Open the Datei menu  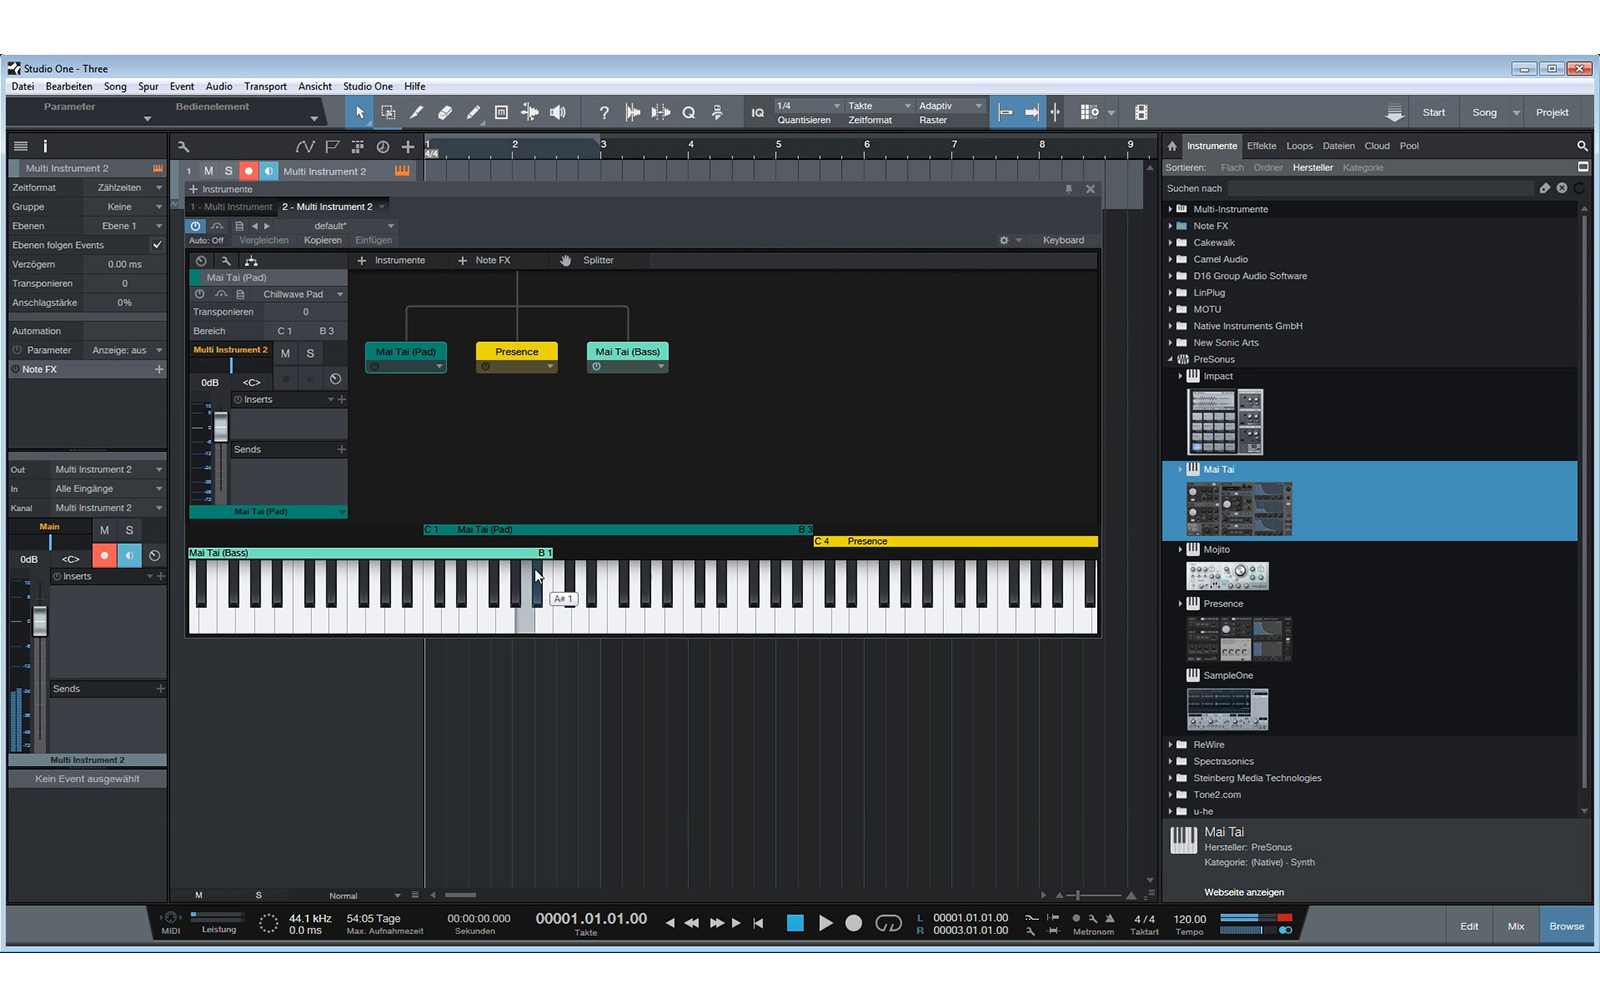(23, 87)
